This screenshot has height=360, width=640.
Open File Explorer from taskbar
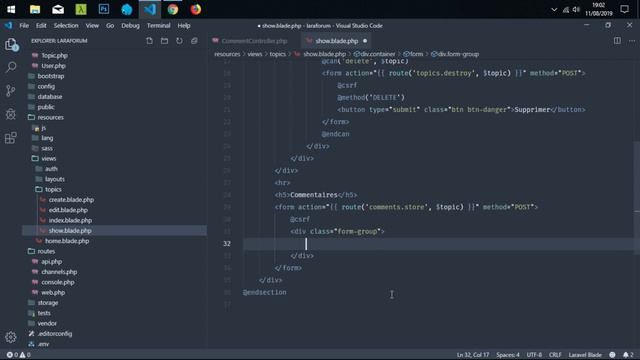pyautogui.click(x=35, y=9)
